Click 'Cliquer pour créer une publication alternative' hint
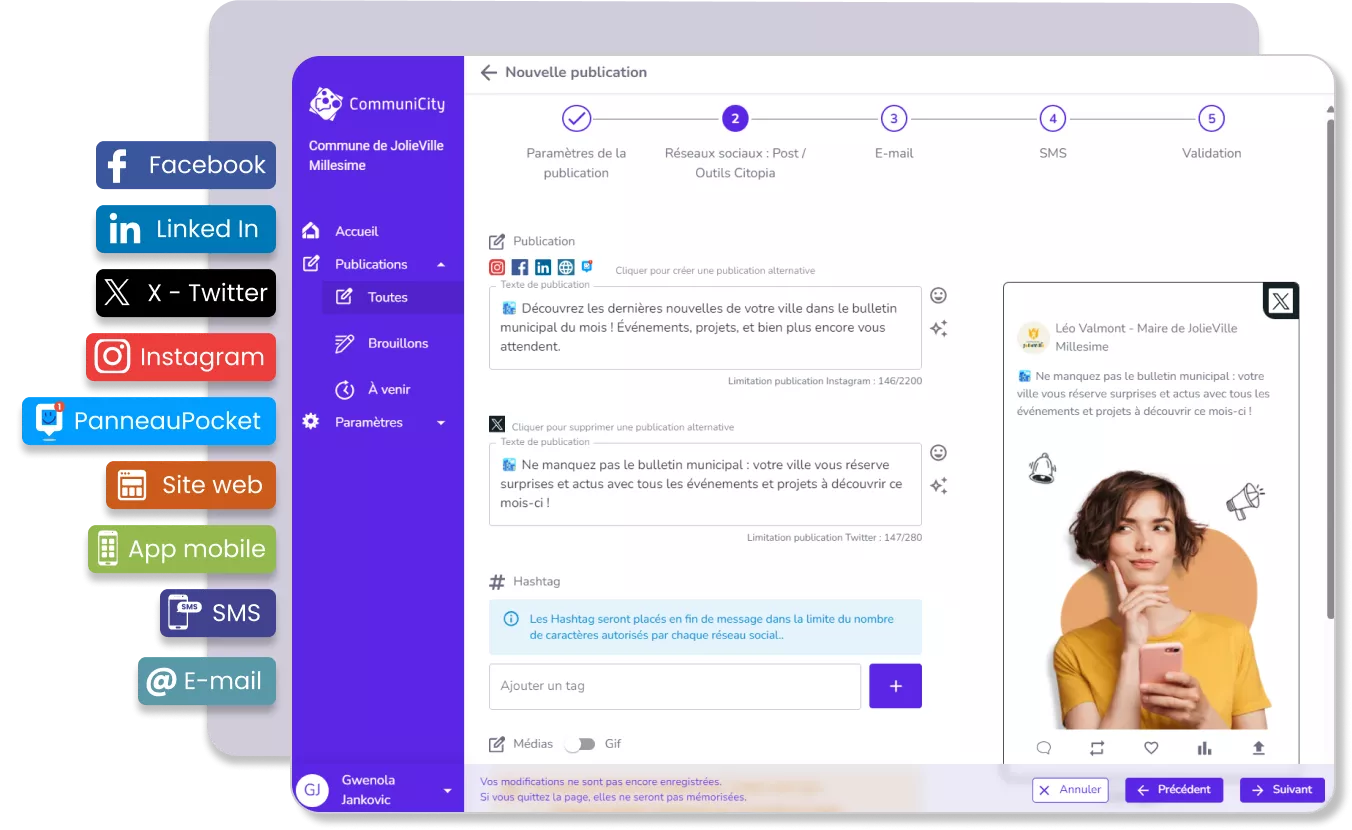1352x830 pixels. (x=715, y=271)
